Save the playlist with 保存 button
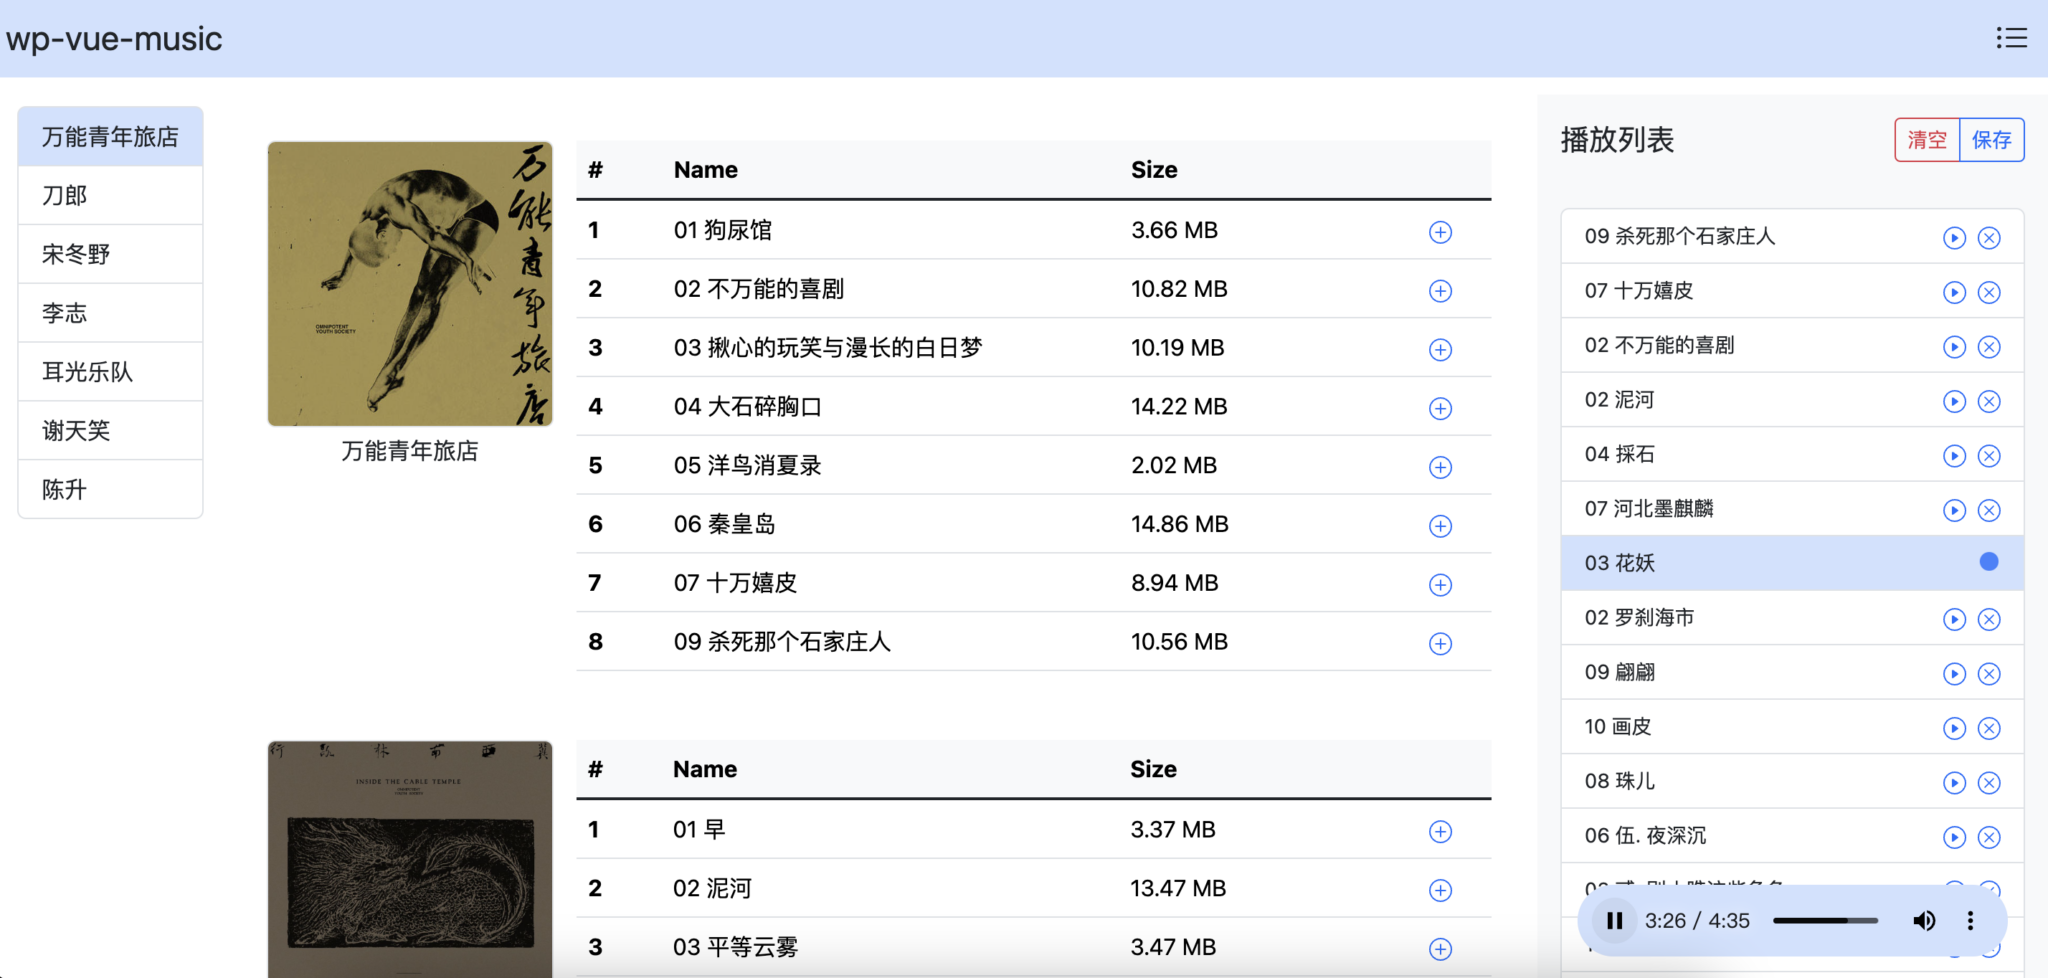The width and height of the screenshot is (2048, 978). [x=1991, y=140]
